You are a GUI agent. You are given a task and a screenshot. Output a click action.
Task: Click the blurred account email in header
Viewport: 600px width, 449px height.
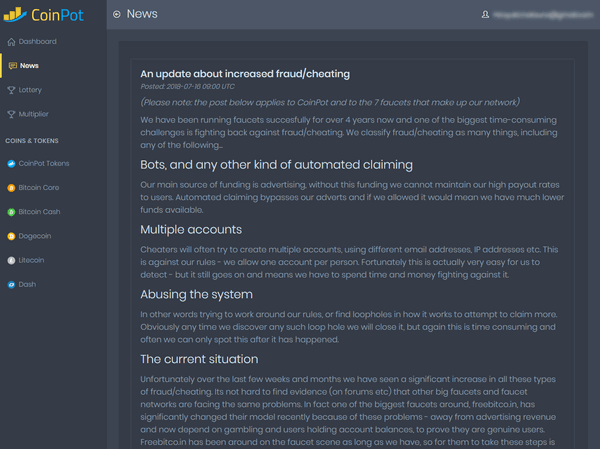point(543,15)
